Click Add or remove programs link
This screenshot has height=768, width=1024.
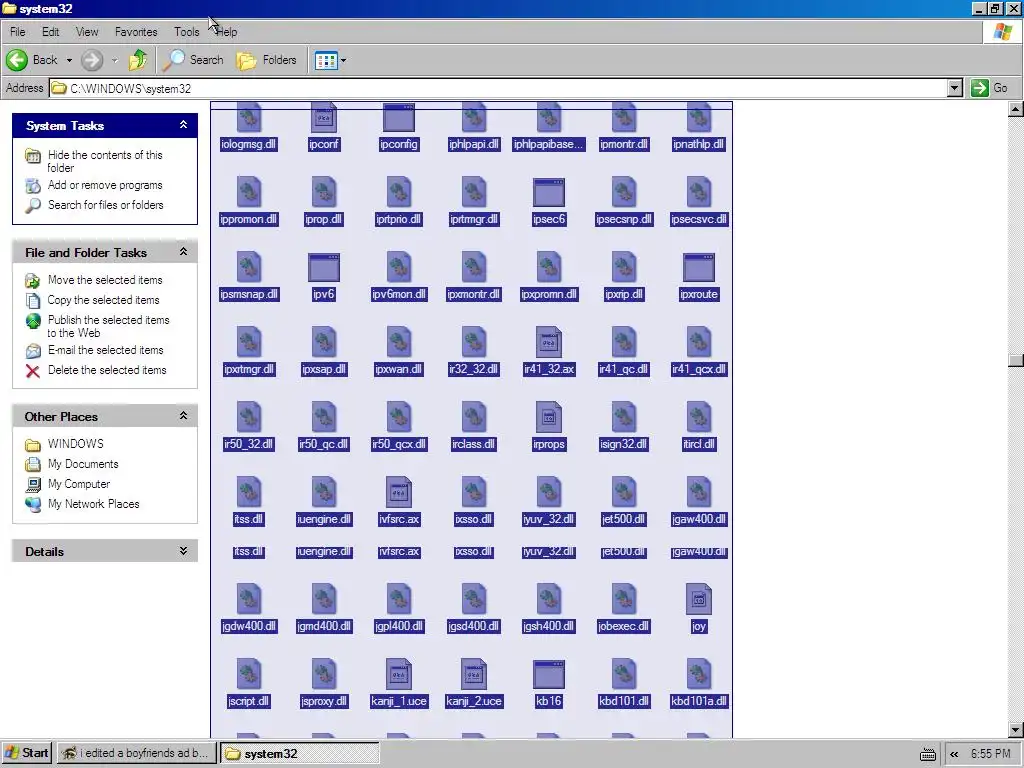click(x=104, y=185)
